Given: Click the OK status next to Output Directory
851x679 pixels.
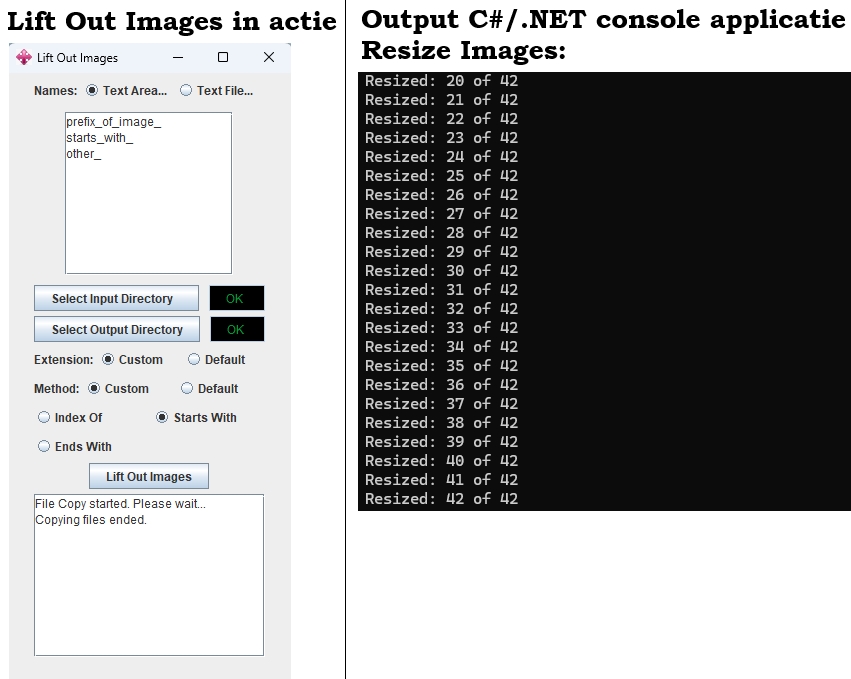Looking at the screenshot, I should coord(237,329).
